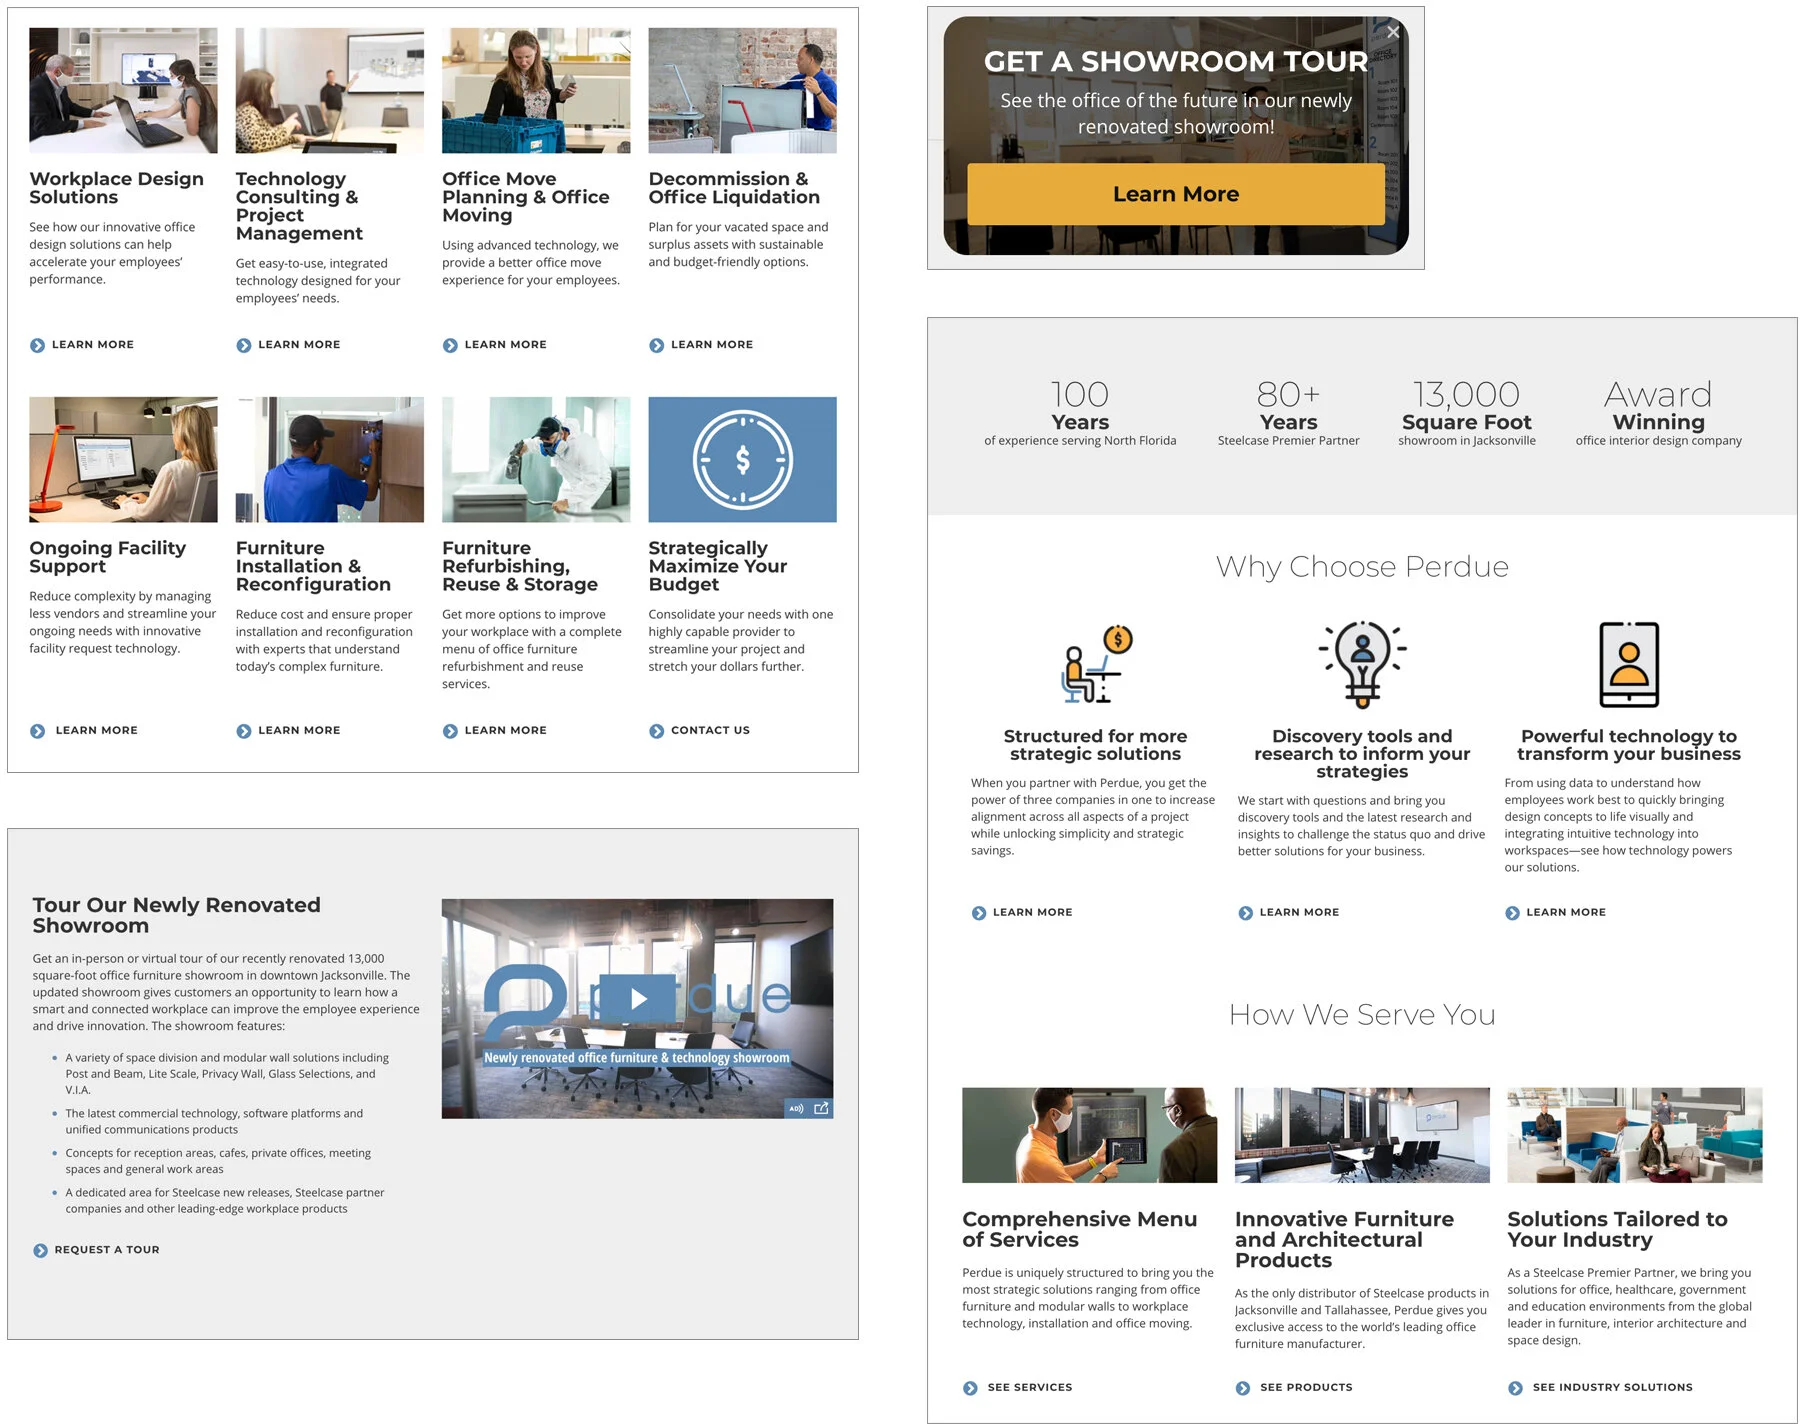This screenshot has height=1427, width=1800.
Task: Click the 100 Years statistic
Action: click(x=1080, y=411)
